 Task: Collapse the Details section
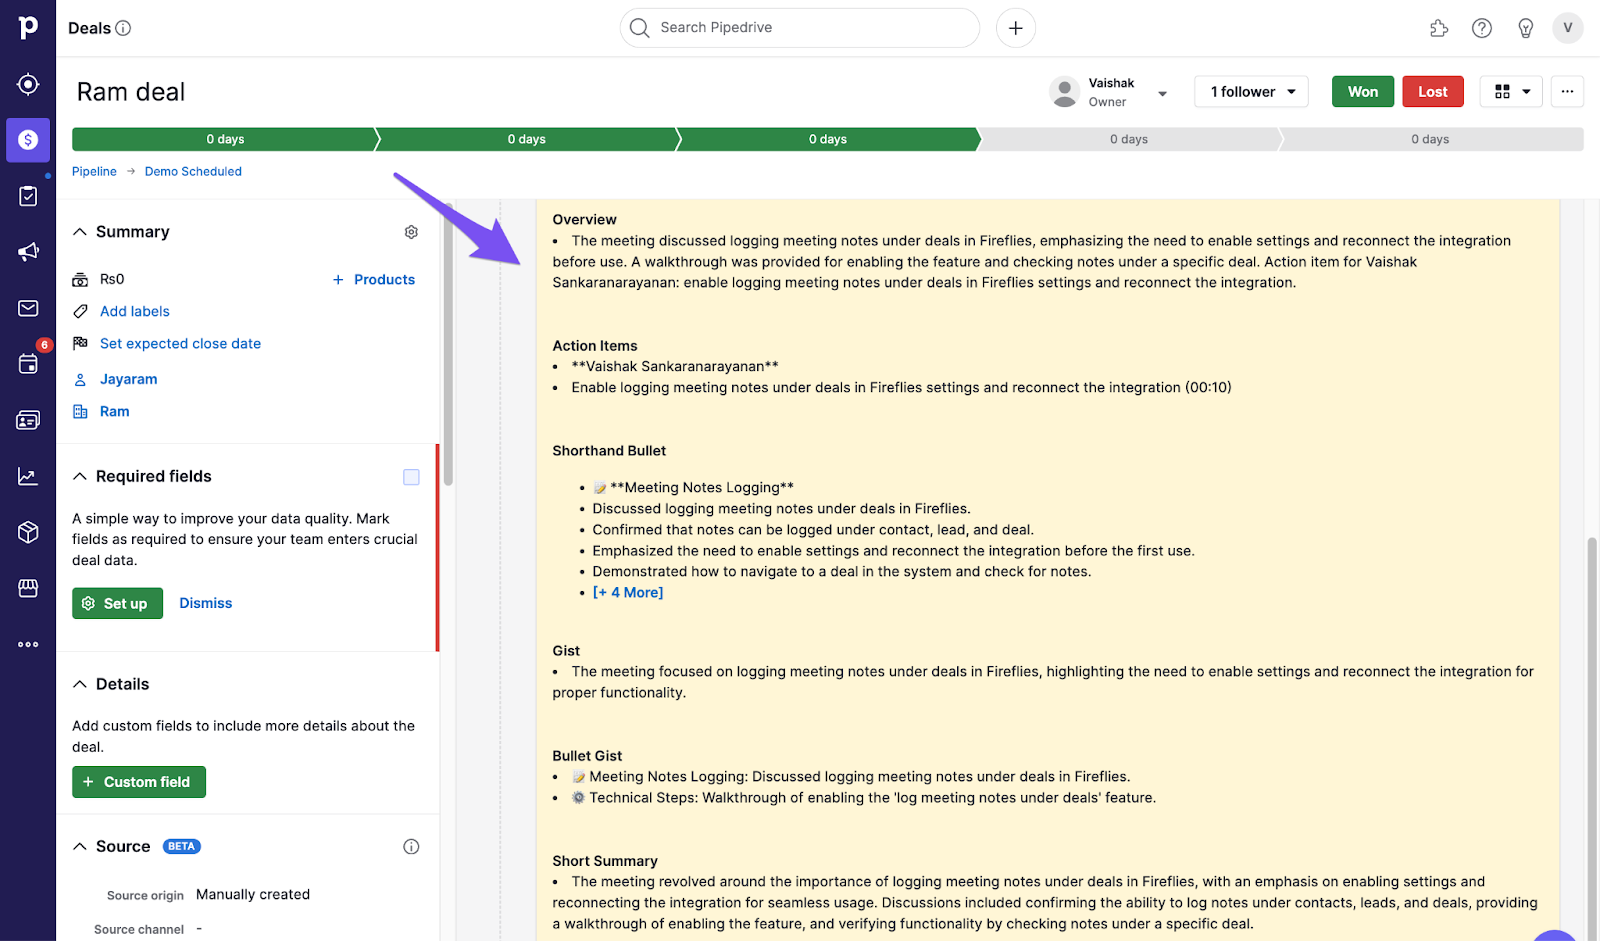(x=80, y=684)
